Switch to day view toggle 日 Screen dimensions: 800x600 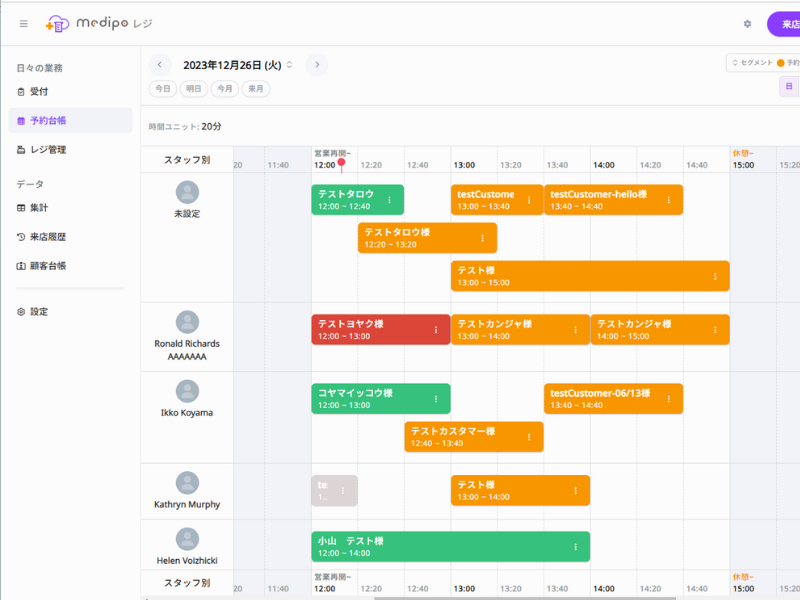(788, 88)
